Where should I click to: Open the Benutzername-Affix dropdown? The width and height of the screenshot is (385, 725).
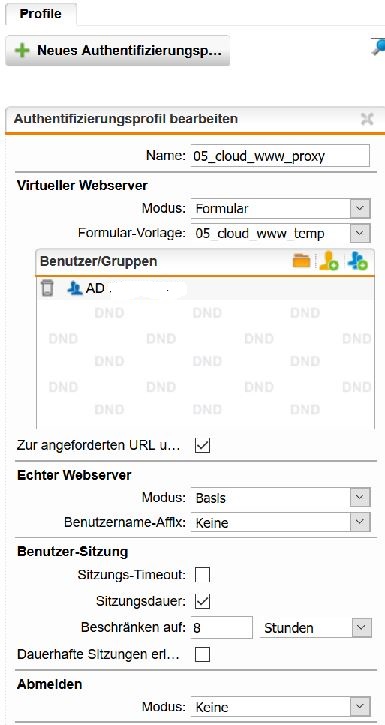coord(281,523)
